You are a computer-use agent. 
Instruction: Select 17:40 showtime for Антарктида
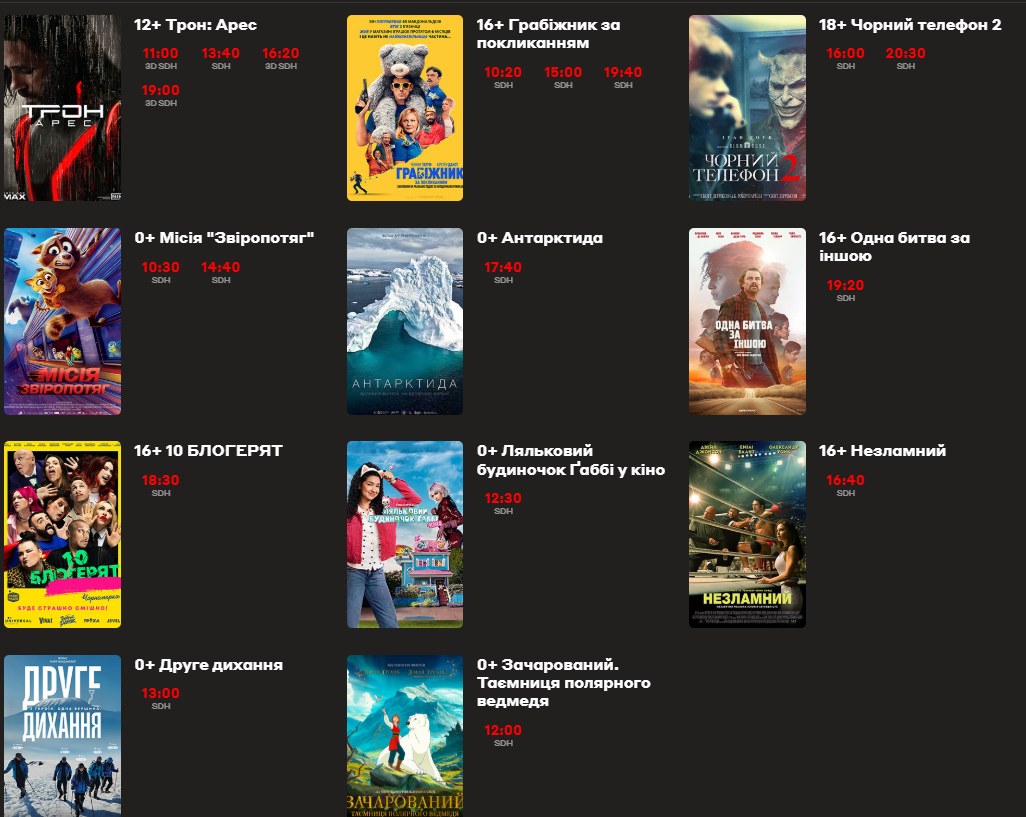tap(503, 268)
